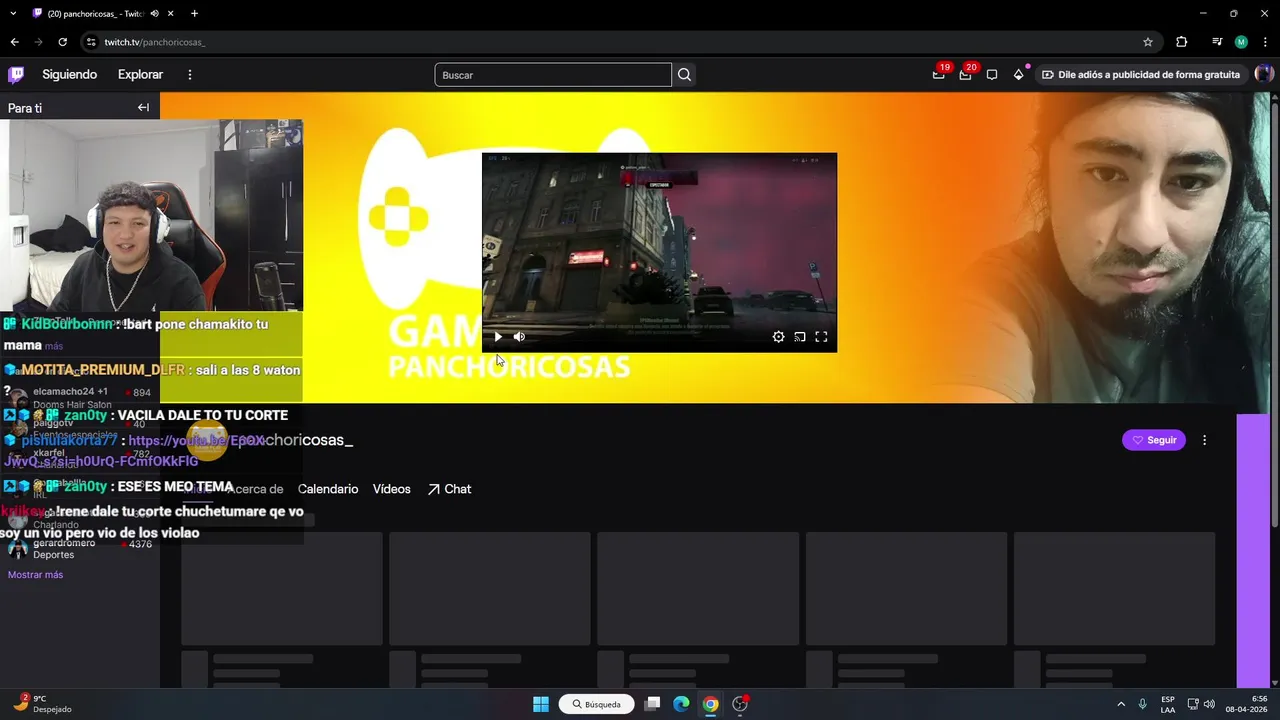
Task: Click the search magnifier button
Action: (x=684, y=75)
